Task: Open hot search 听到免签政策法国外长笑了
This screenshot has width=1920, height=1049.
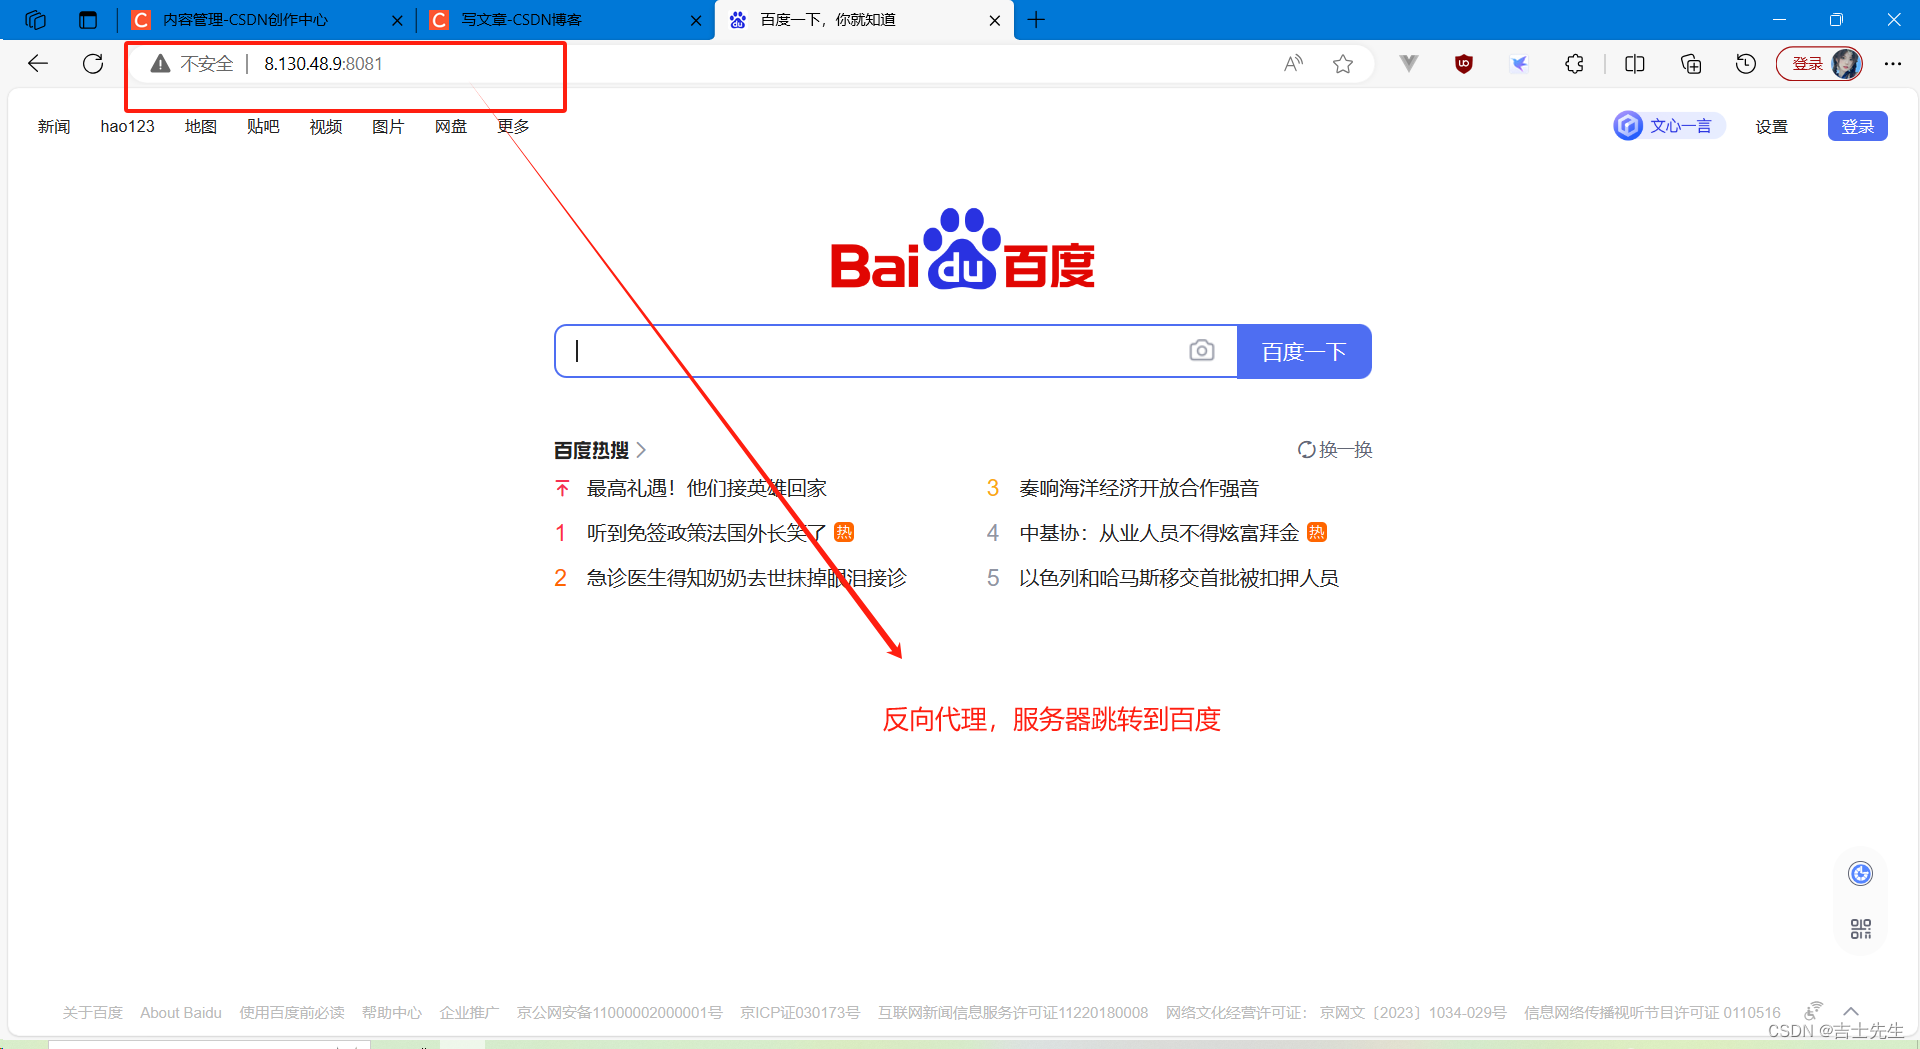Action: (706, 533)
